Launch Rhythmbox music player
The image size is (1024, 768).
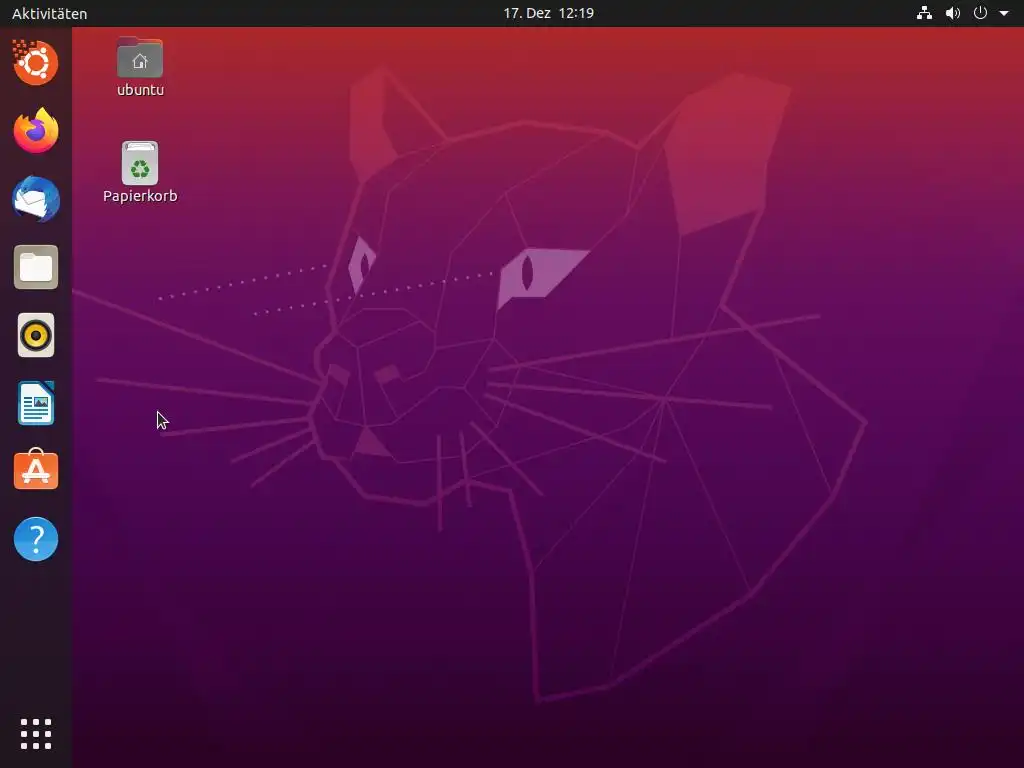36,336
